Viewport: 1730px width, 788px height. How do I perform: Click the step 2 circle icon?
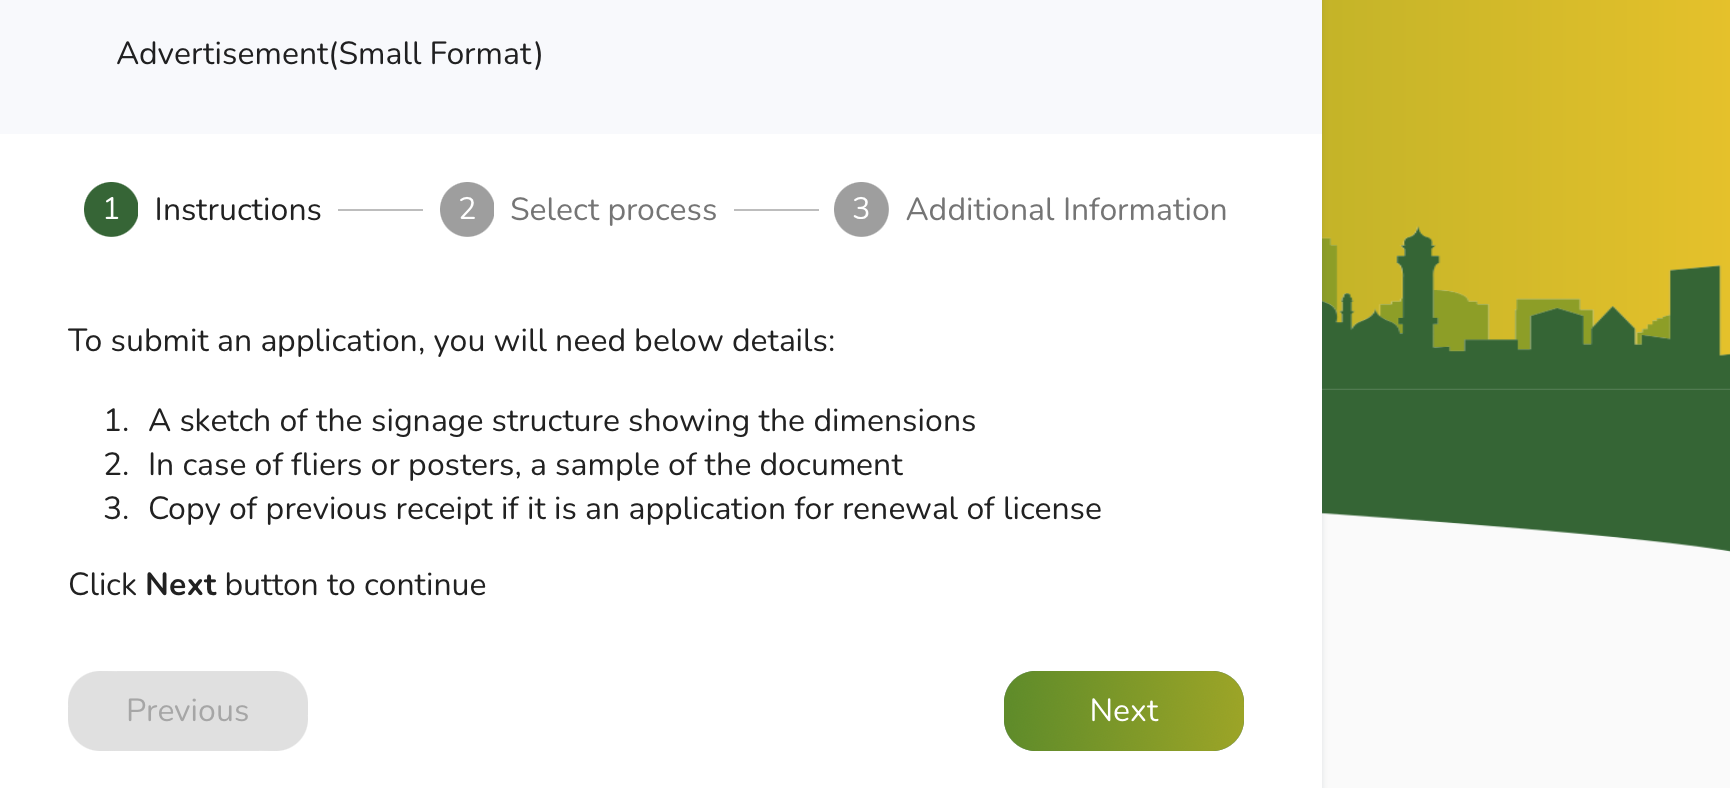(x=467, y=209)
